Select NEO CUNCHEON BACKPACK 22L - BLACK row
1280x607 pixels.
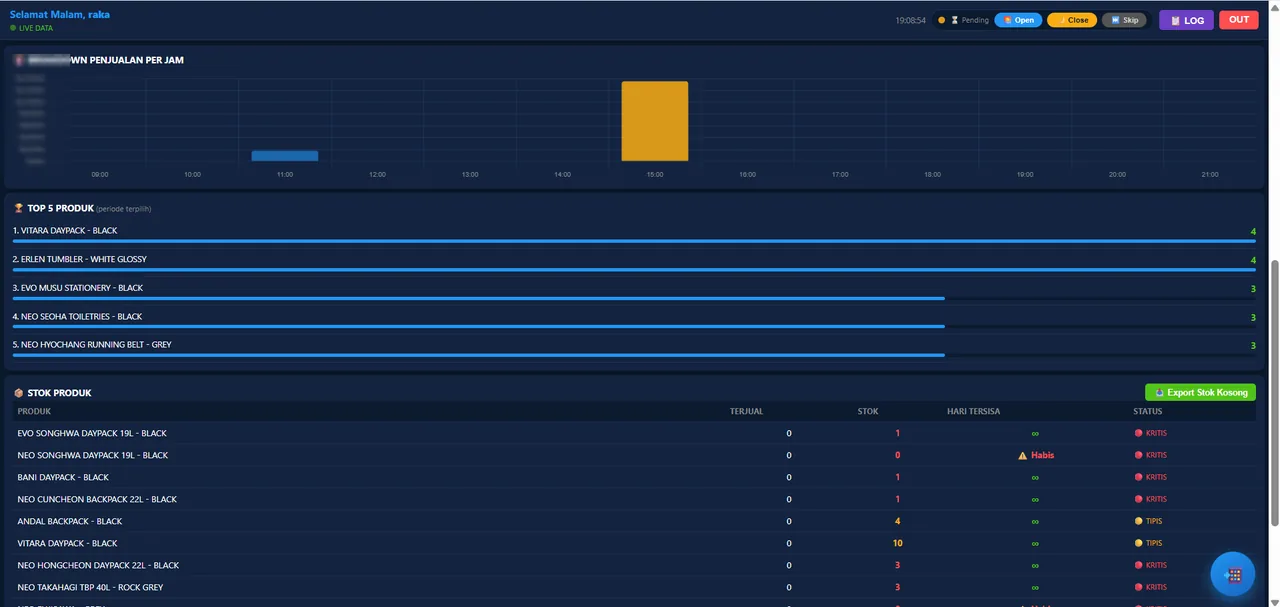[x=634, y=499]
